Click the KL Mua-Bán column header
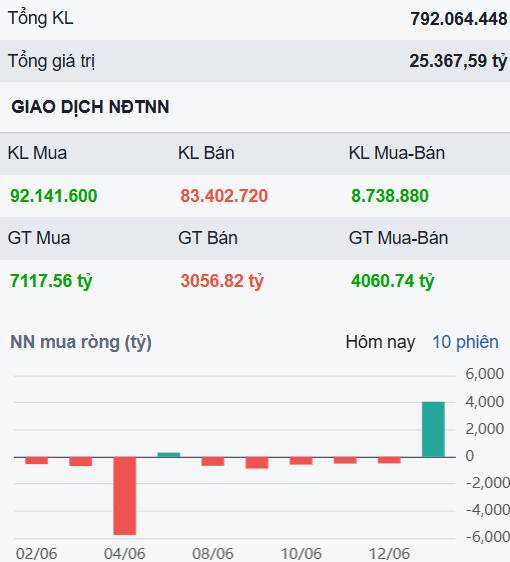This screenshot has height=562, width=510. click(397, 153)
